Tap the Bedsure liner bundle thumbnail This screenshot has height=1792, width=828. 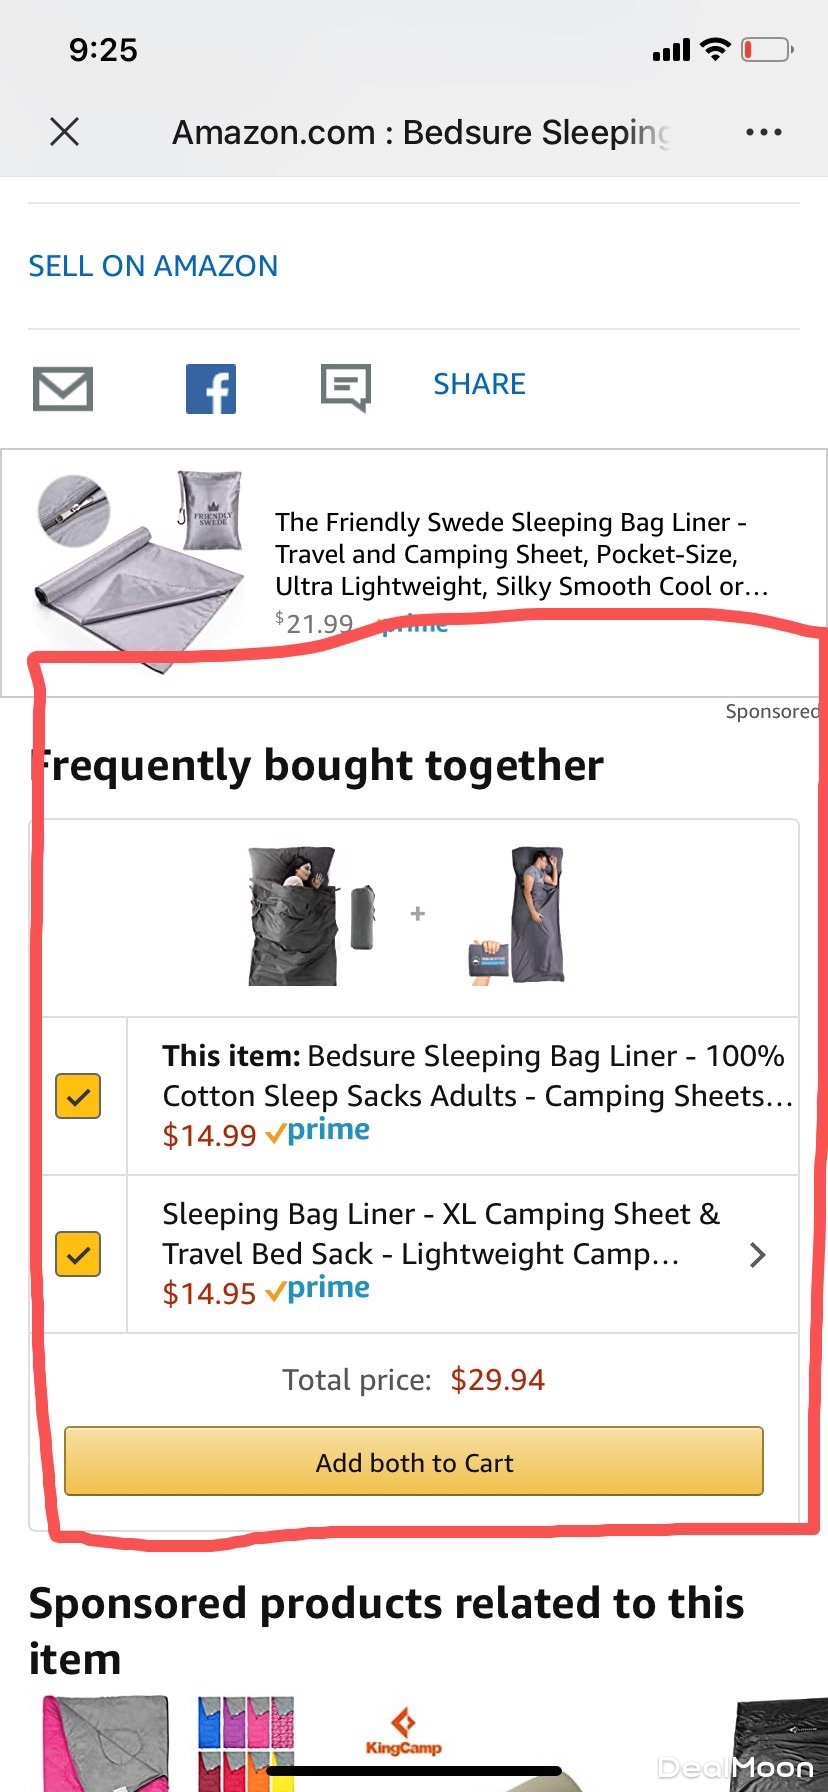click(310, 916)
